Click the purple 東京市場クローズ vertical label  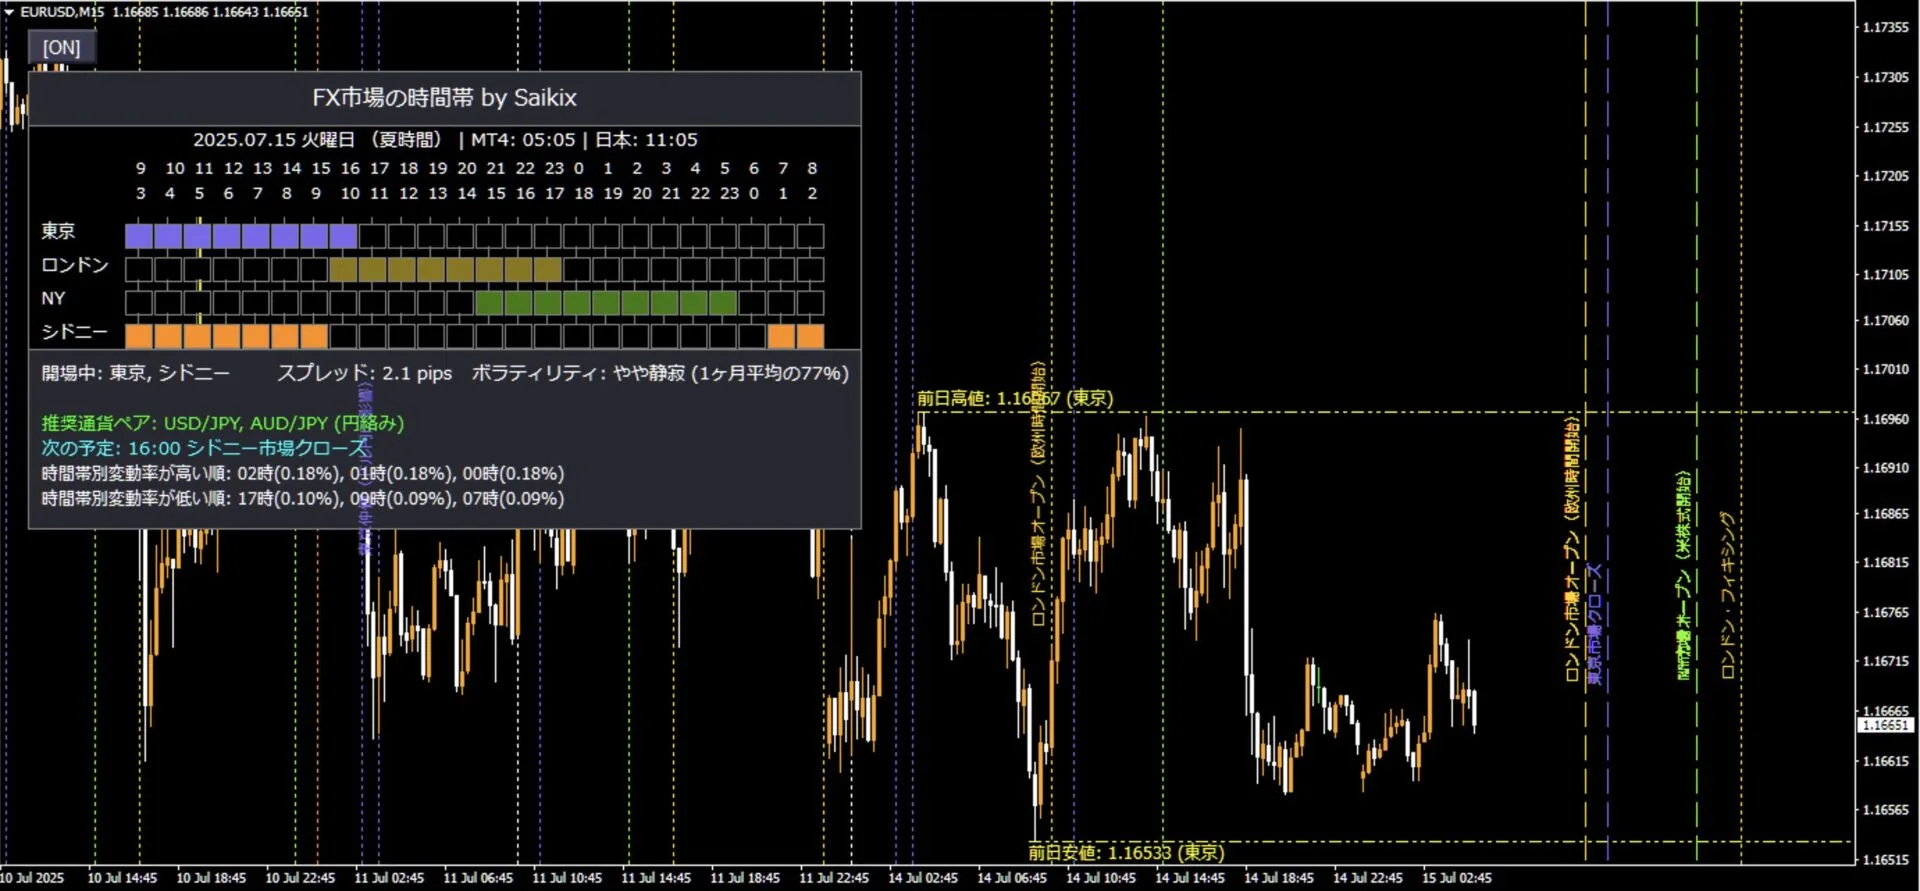coord(1595,625)
